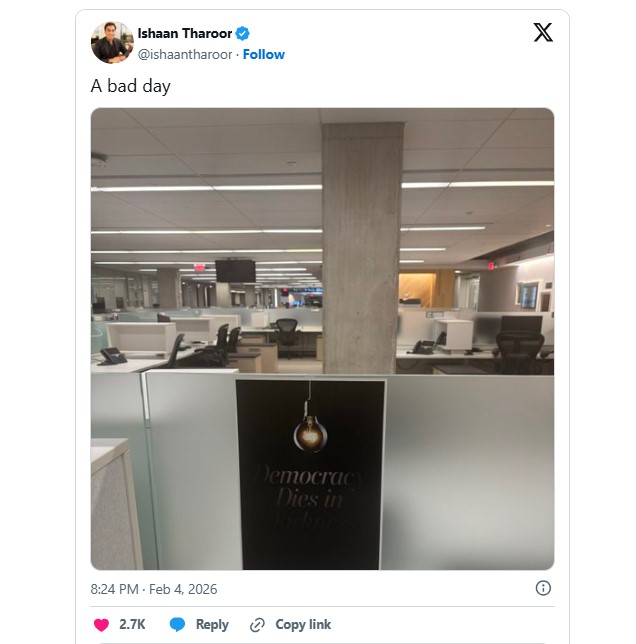Like the tweet with the pink heart icon
This screenshot has width=636, height=644.
[x=101, y=624]
